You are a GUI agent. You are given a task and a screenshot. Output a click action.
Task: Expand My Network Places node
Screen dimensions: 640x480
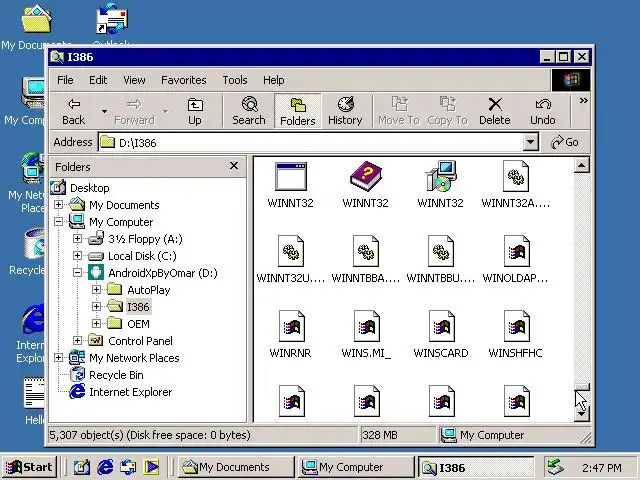point(58,358)
